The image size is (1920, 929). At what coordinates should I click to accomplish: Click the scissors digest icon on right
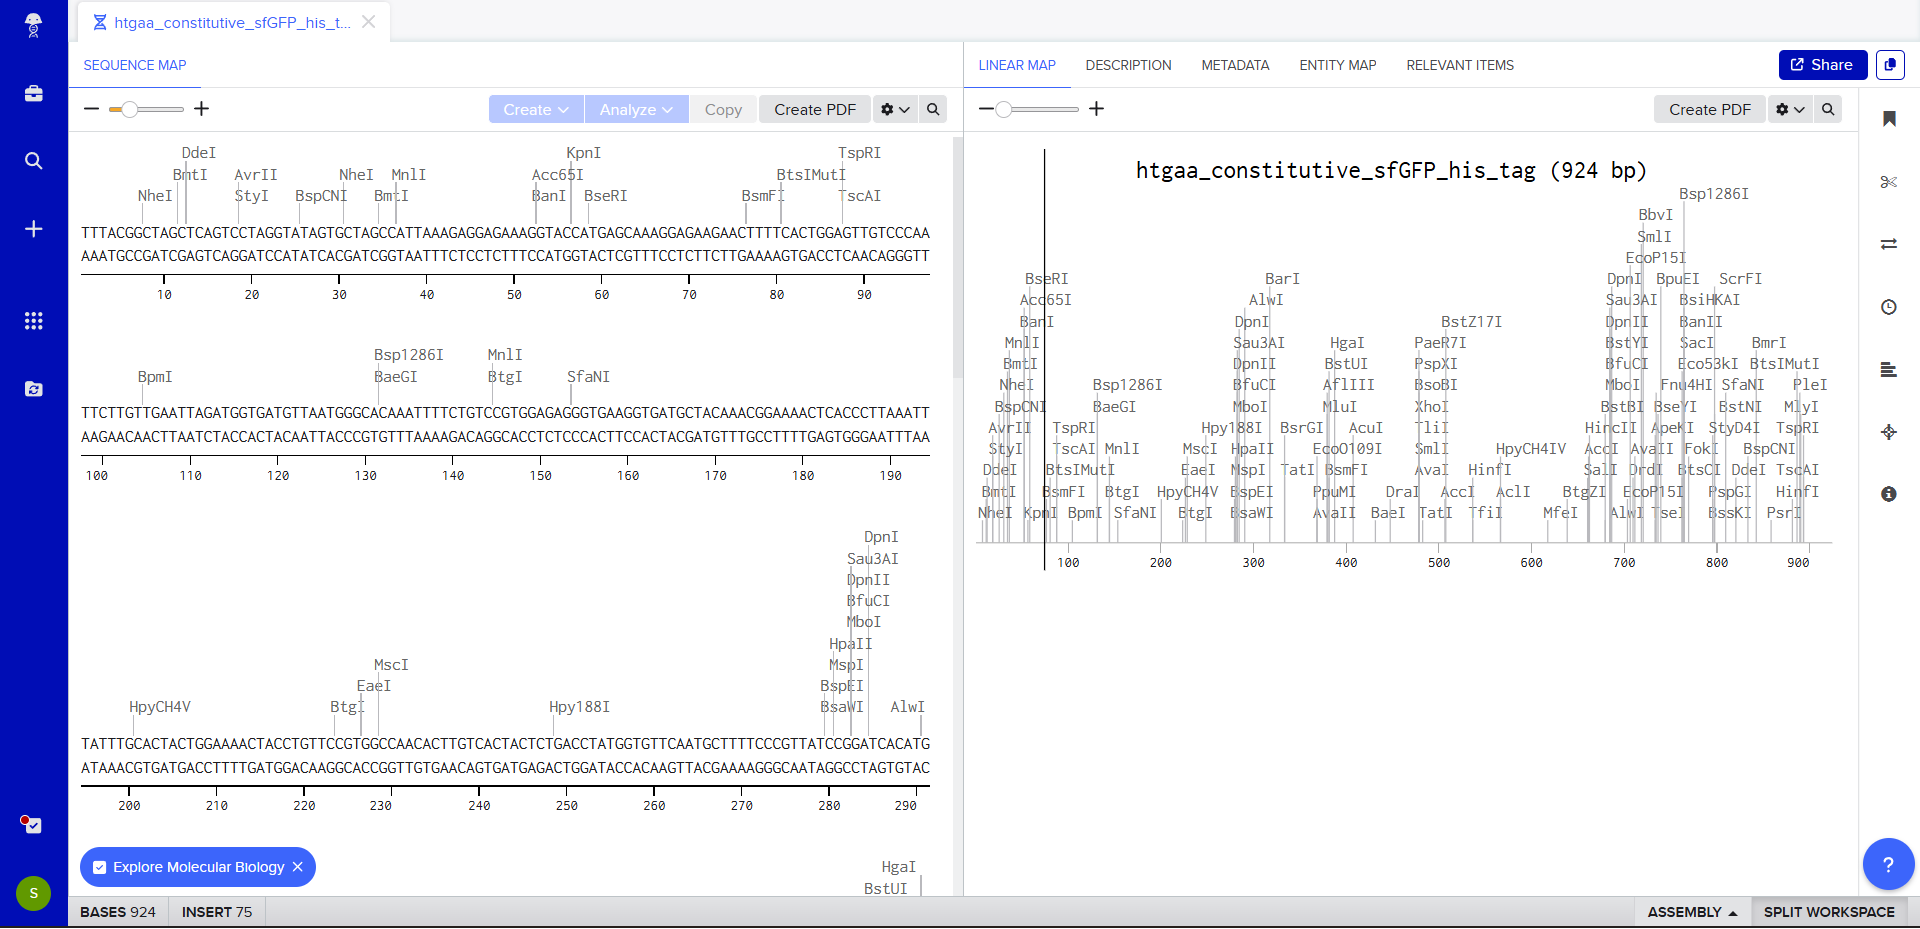tap(1888, 182)
